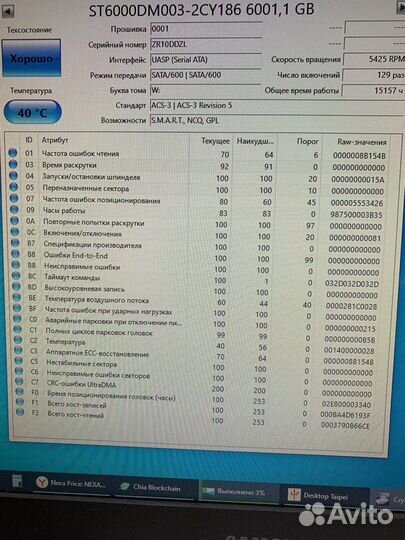Click status orb for Включения/отключения
The width and height of the screenshot is (405, 540).
[x=15, y=232]
